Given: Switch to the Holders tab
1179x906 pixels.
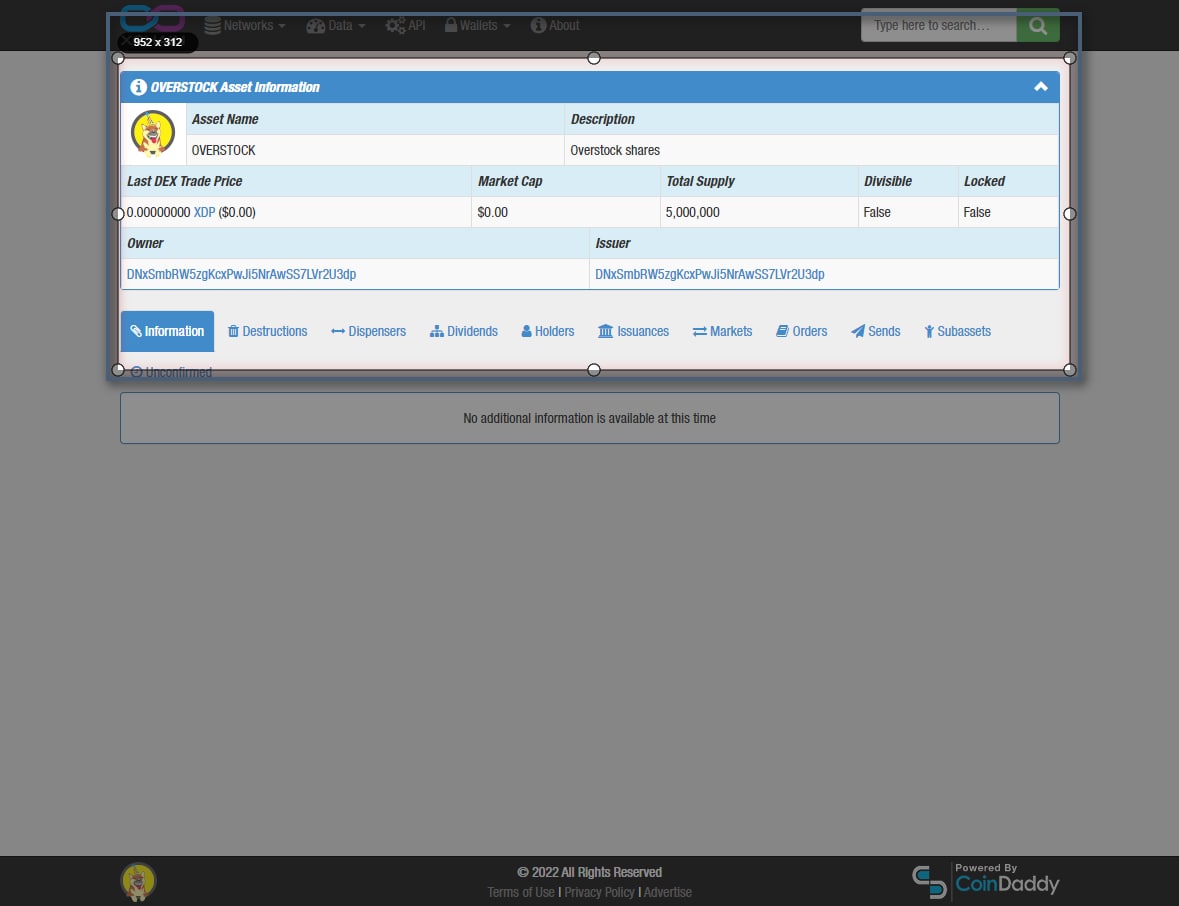Looking at the screenshot, I should [x=548, y=332].
